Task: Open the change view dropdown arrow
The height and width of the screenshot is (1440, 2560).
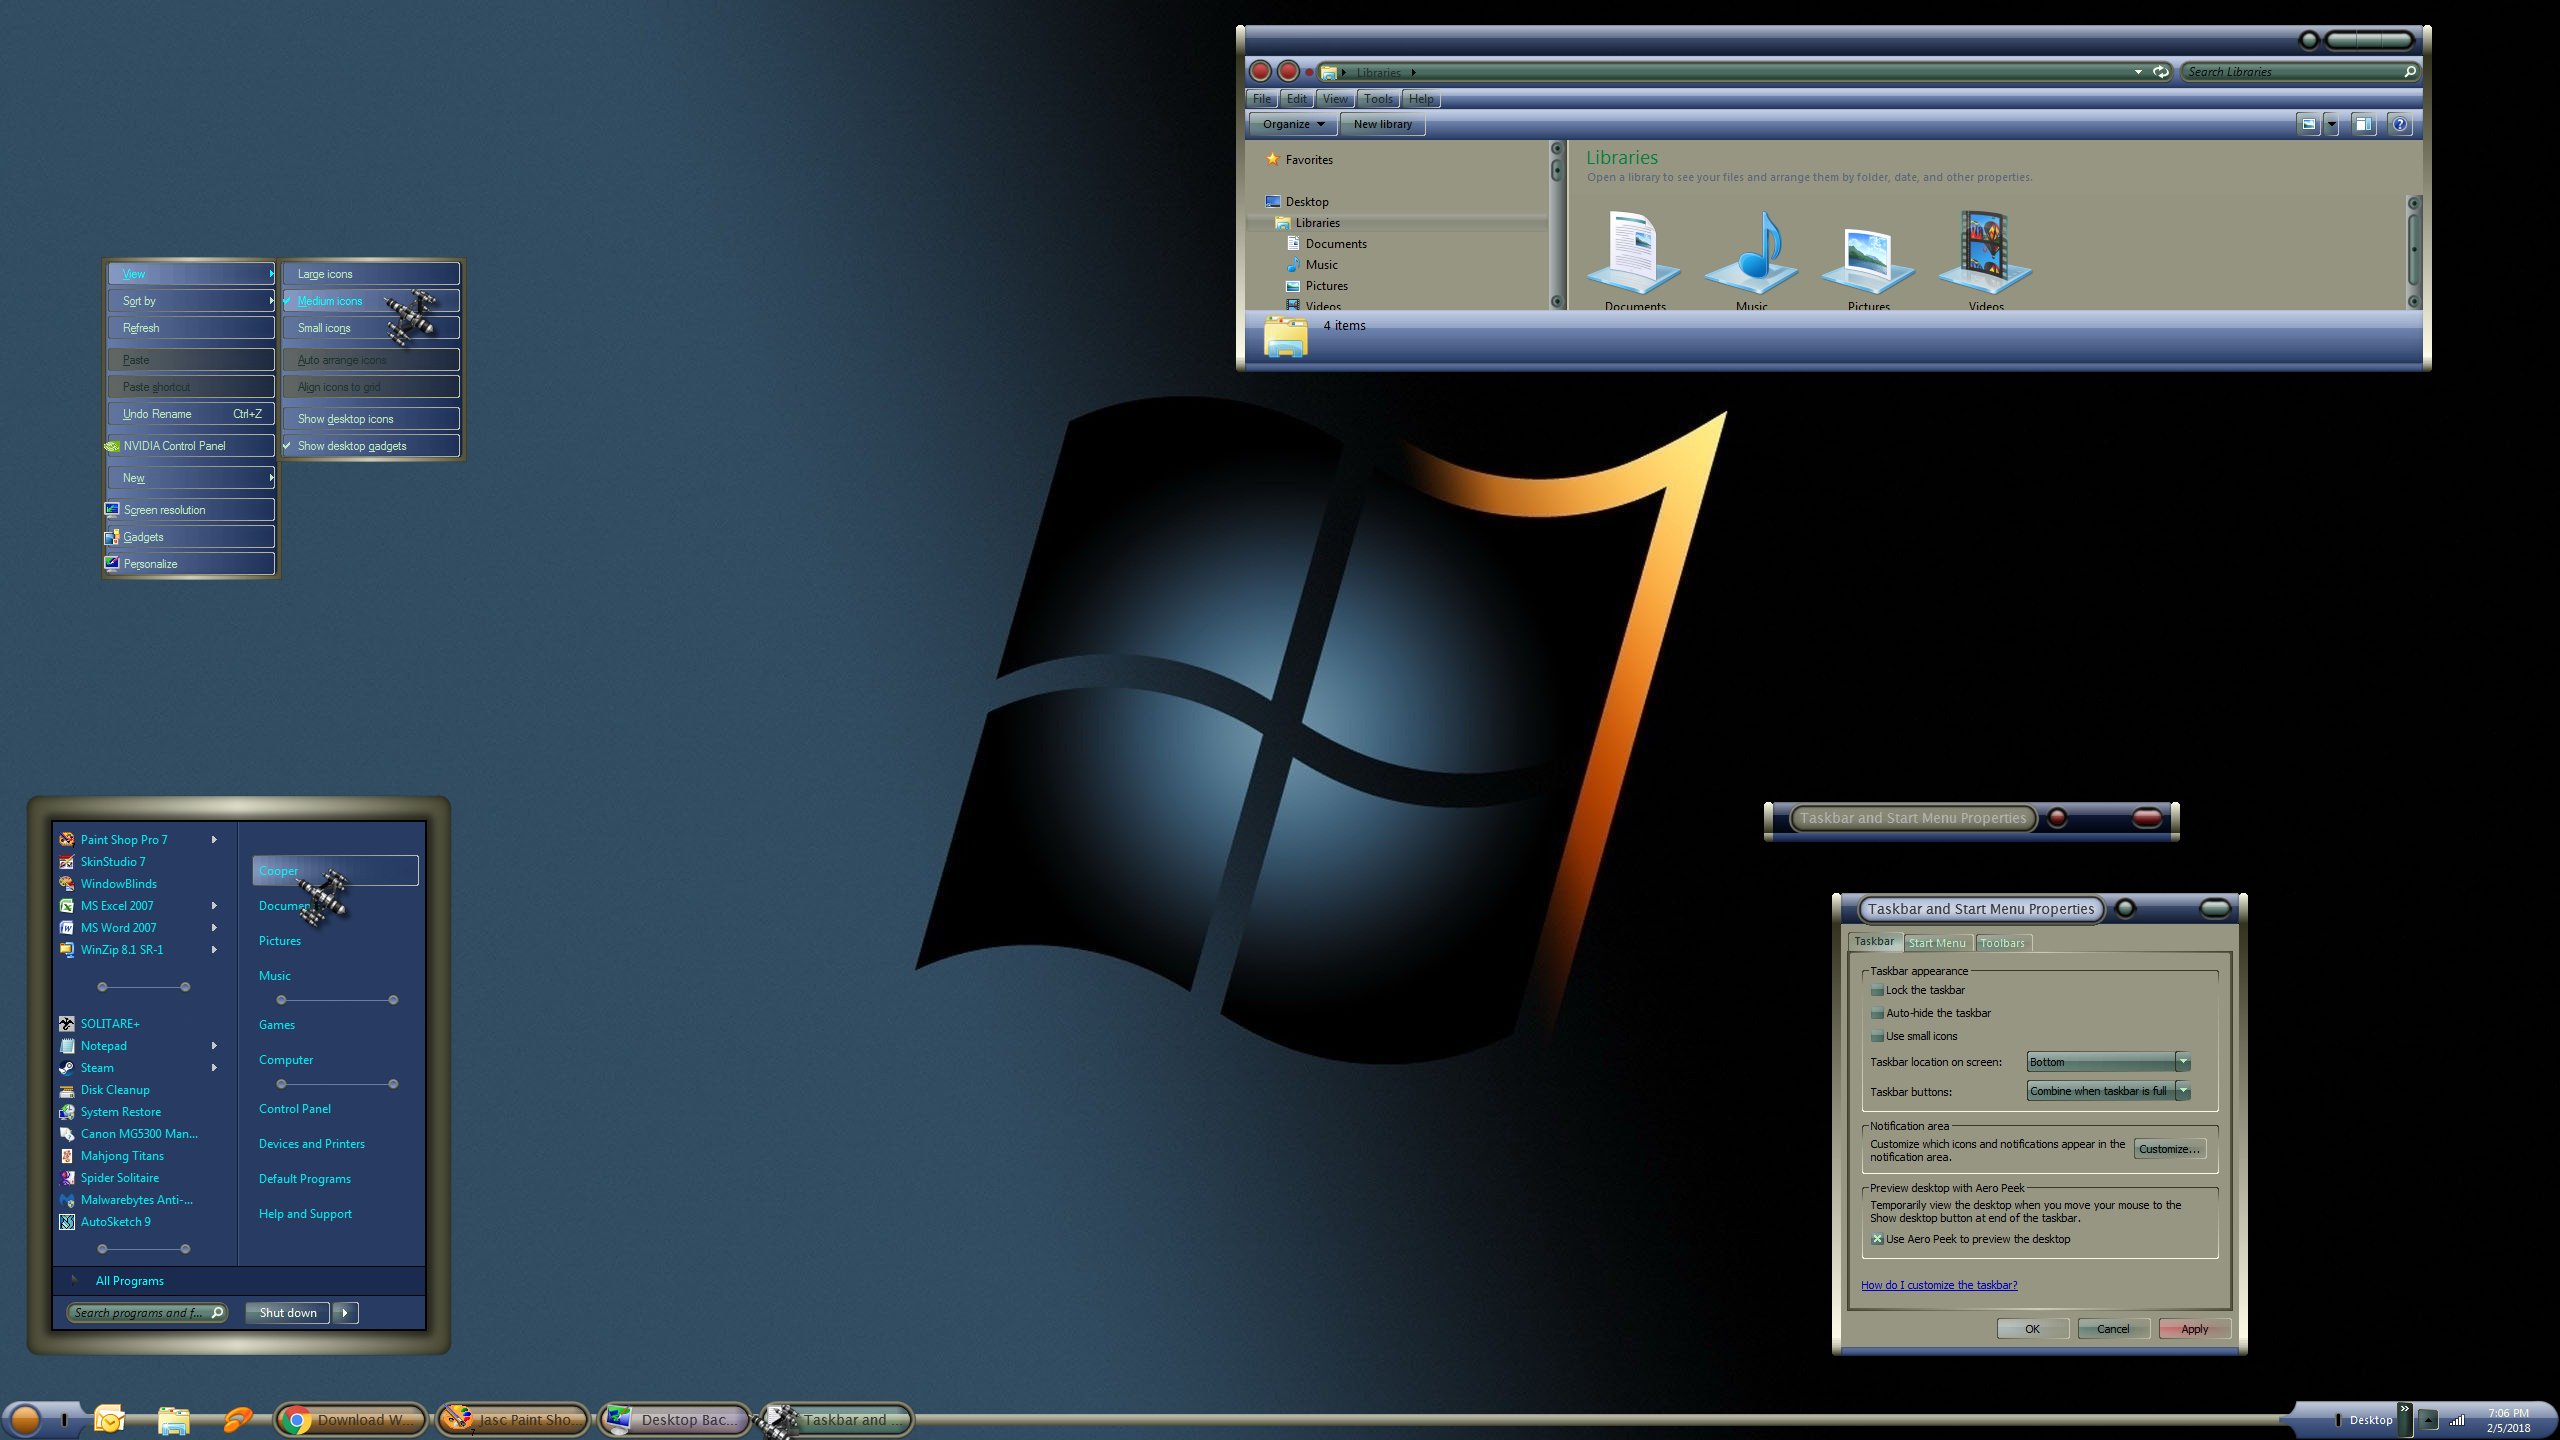Action: pos(2332,124)
